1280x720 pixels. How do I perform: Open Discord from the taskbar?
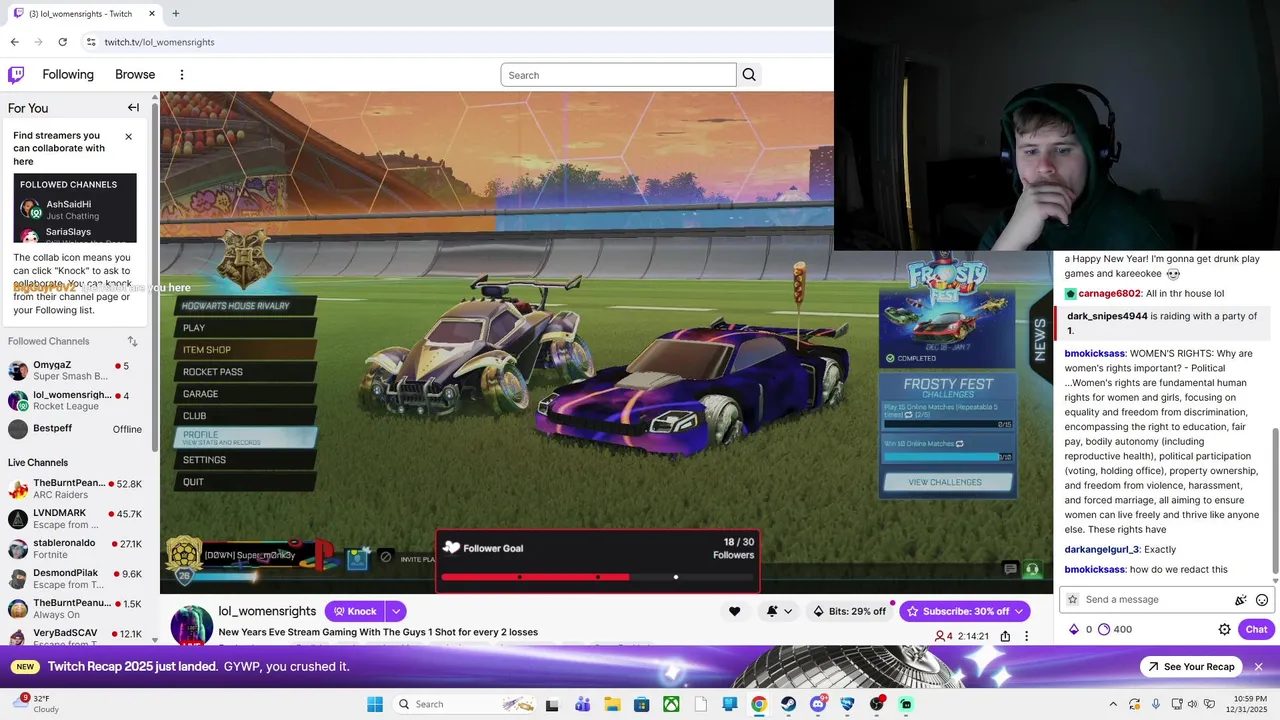point(818,704)
